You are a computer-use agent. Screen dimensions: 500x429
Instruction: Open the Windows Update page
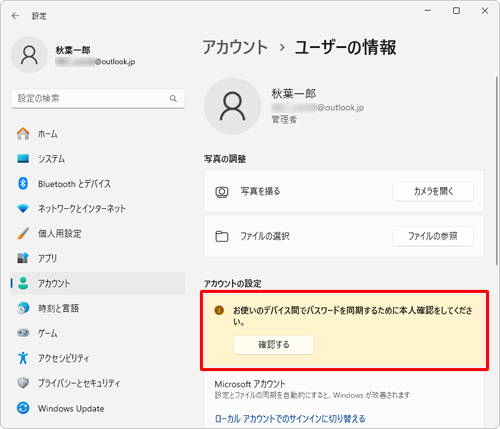tap(97, 408)
